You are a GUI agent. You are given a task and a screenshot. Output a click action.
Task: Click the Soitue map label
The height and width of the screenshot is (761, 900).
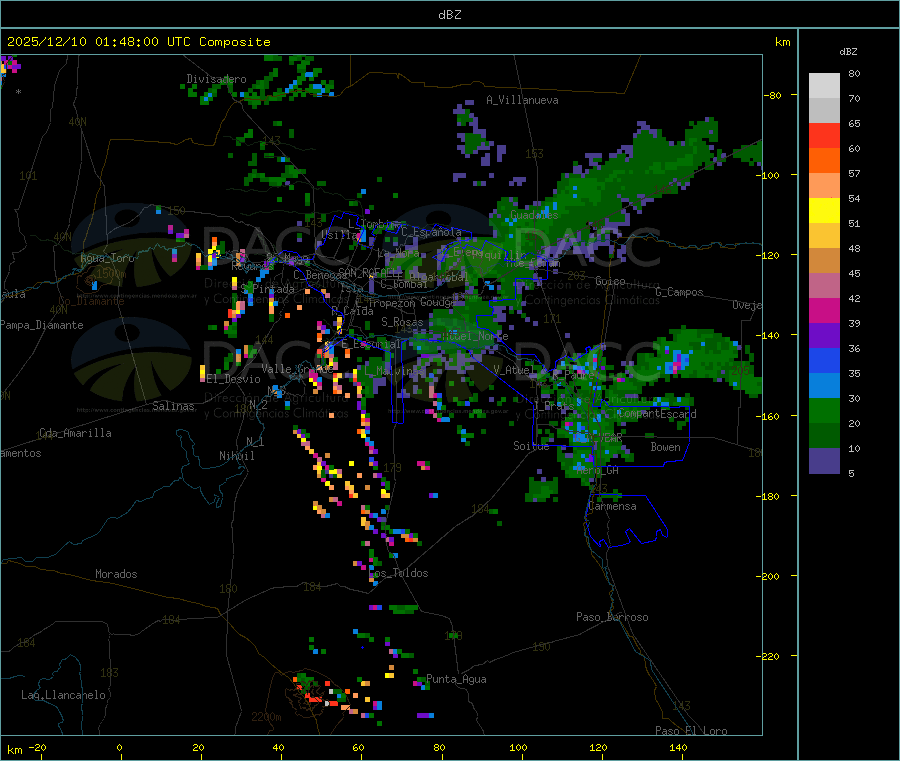click(531, 446)
